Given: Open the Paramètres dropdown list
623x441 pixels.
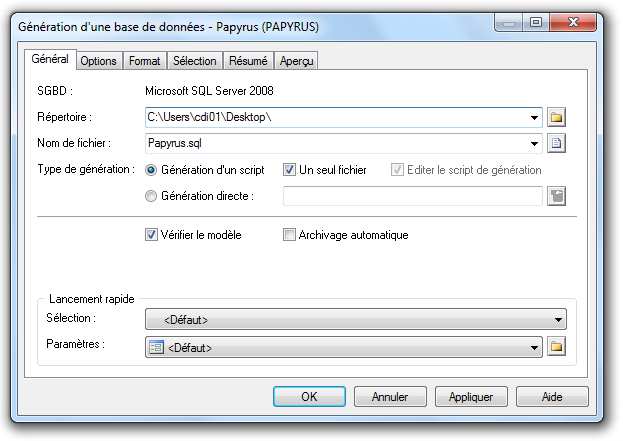Looking at the screenshot, I should point(535,347).
